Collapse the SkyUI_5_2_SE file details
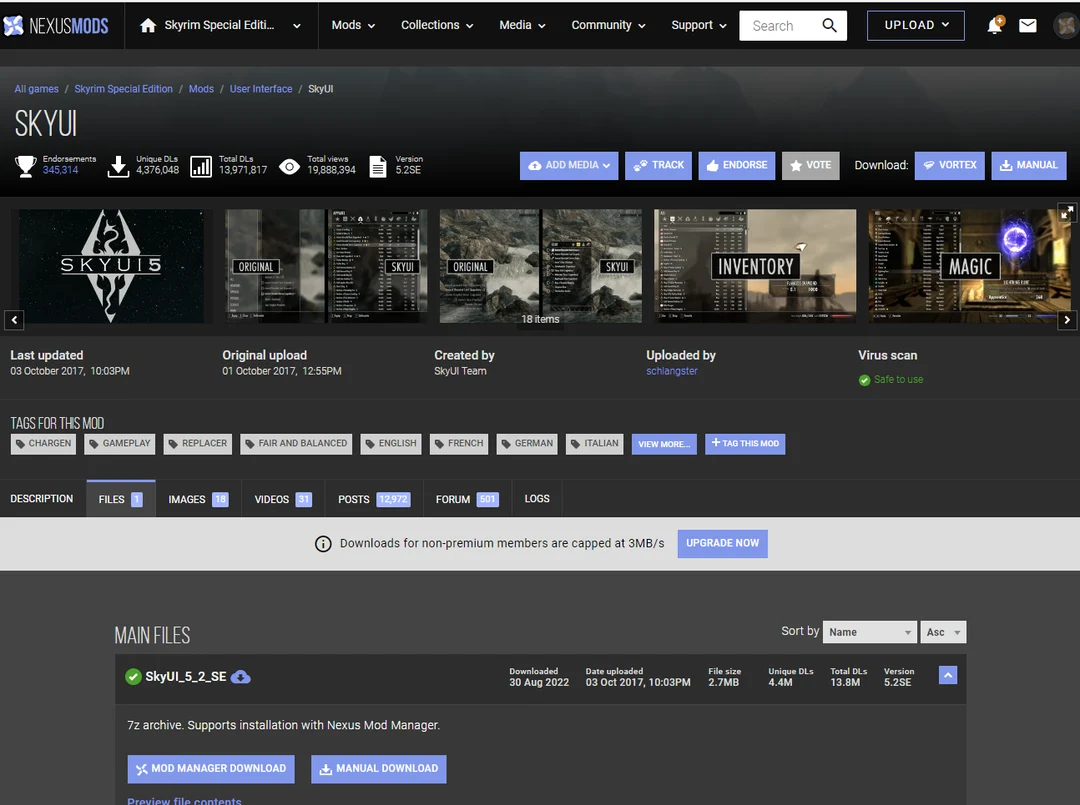The width and height of the screenshot is (1080, 805). 948,675
